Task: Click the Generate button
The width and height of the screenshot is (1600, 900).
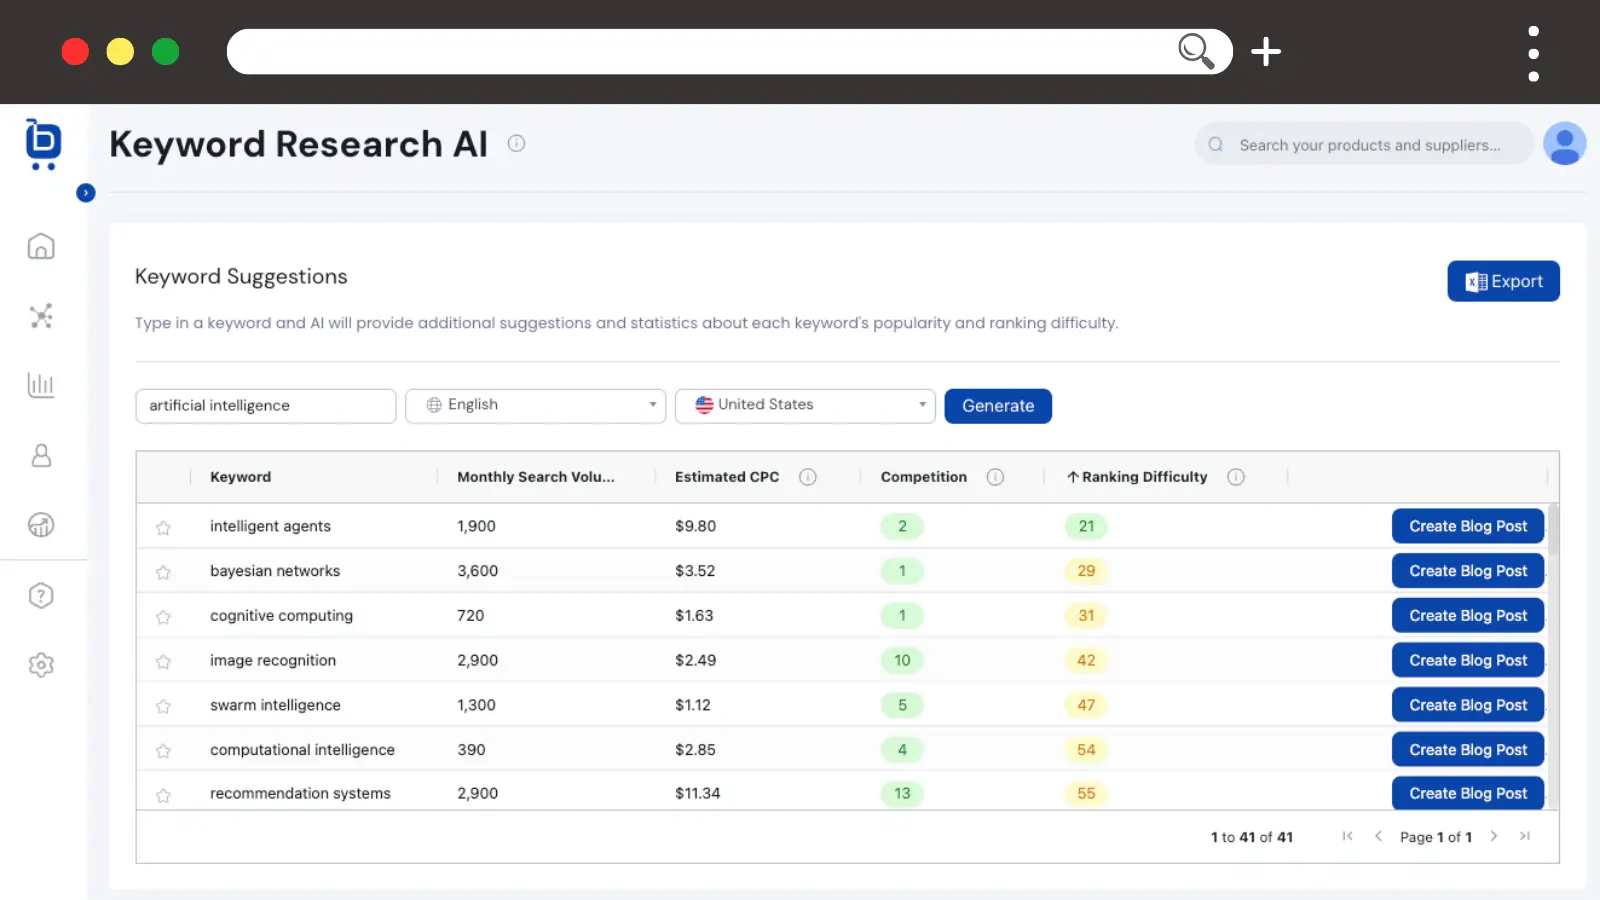Action: [998, 406]
